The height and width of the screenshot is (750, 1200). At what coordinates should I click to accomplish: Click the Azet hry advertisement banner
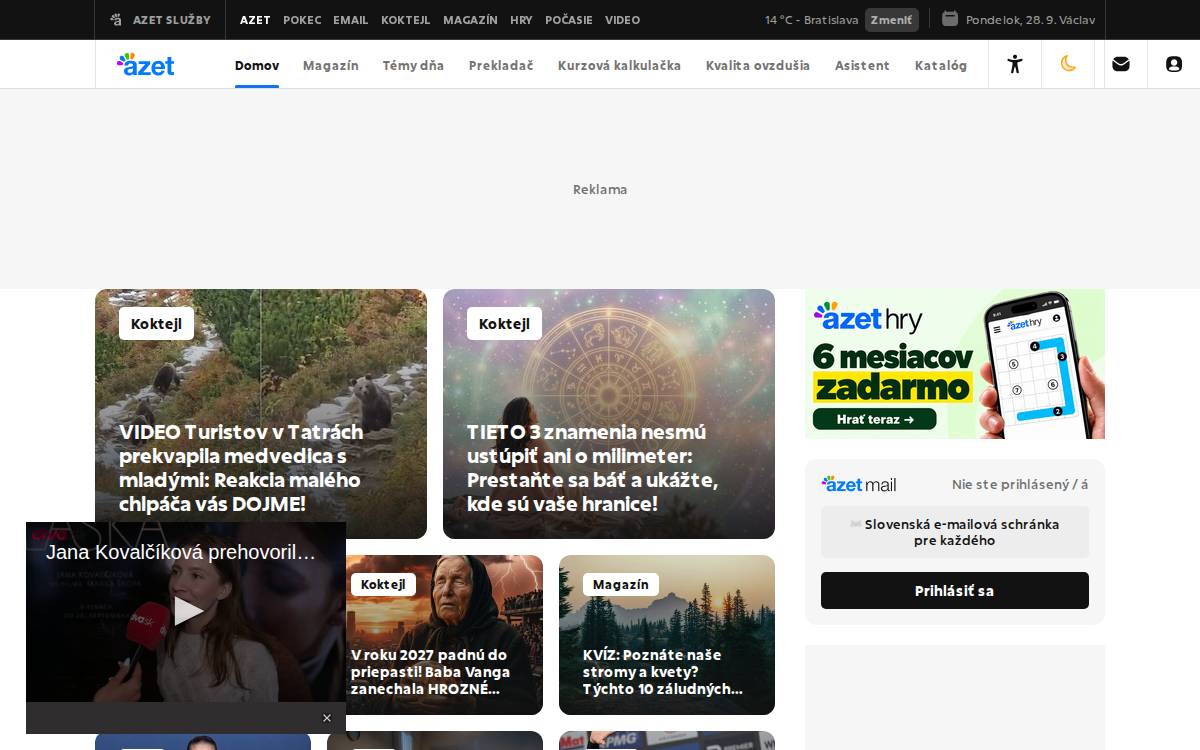tap(955, 364)
